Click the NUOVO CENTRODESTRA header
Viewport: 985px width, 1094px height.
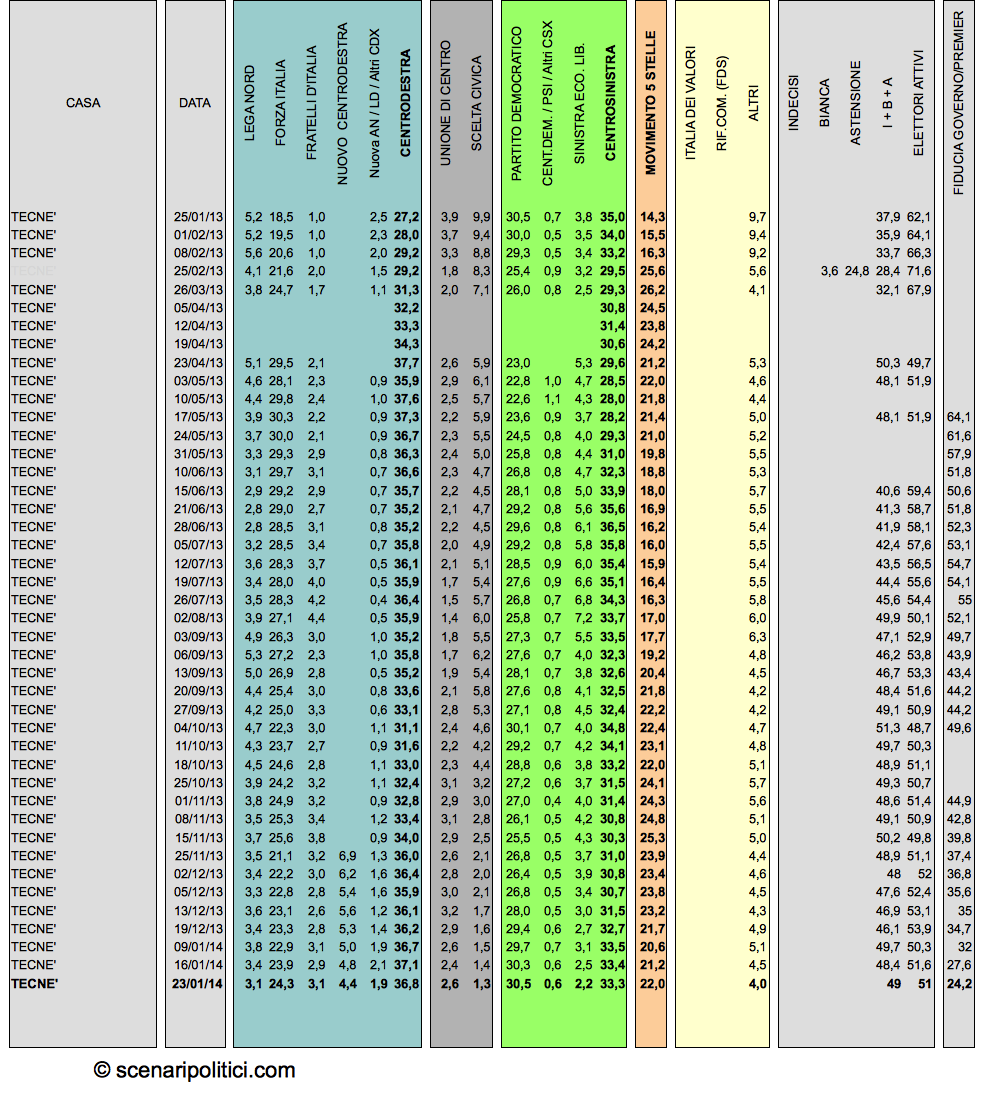point(342,103)
